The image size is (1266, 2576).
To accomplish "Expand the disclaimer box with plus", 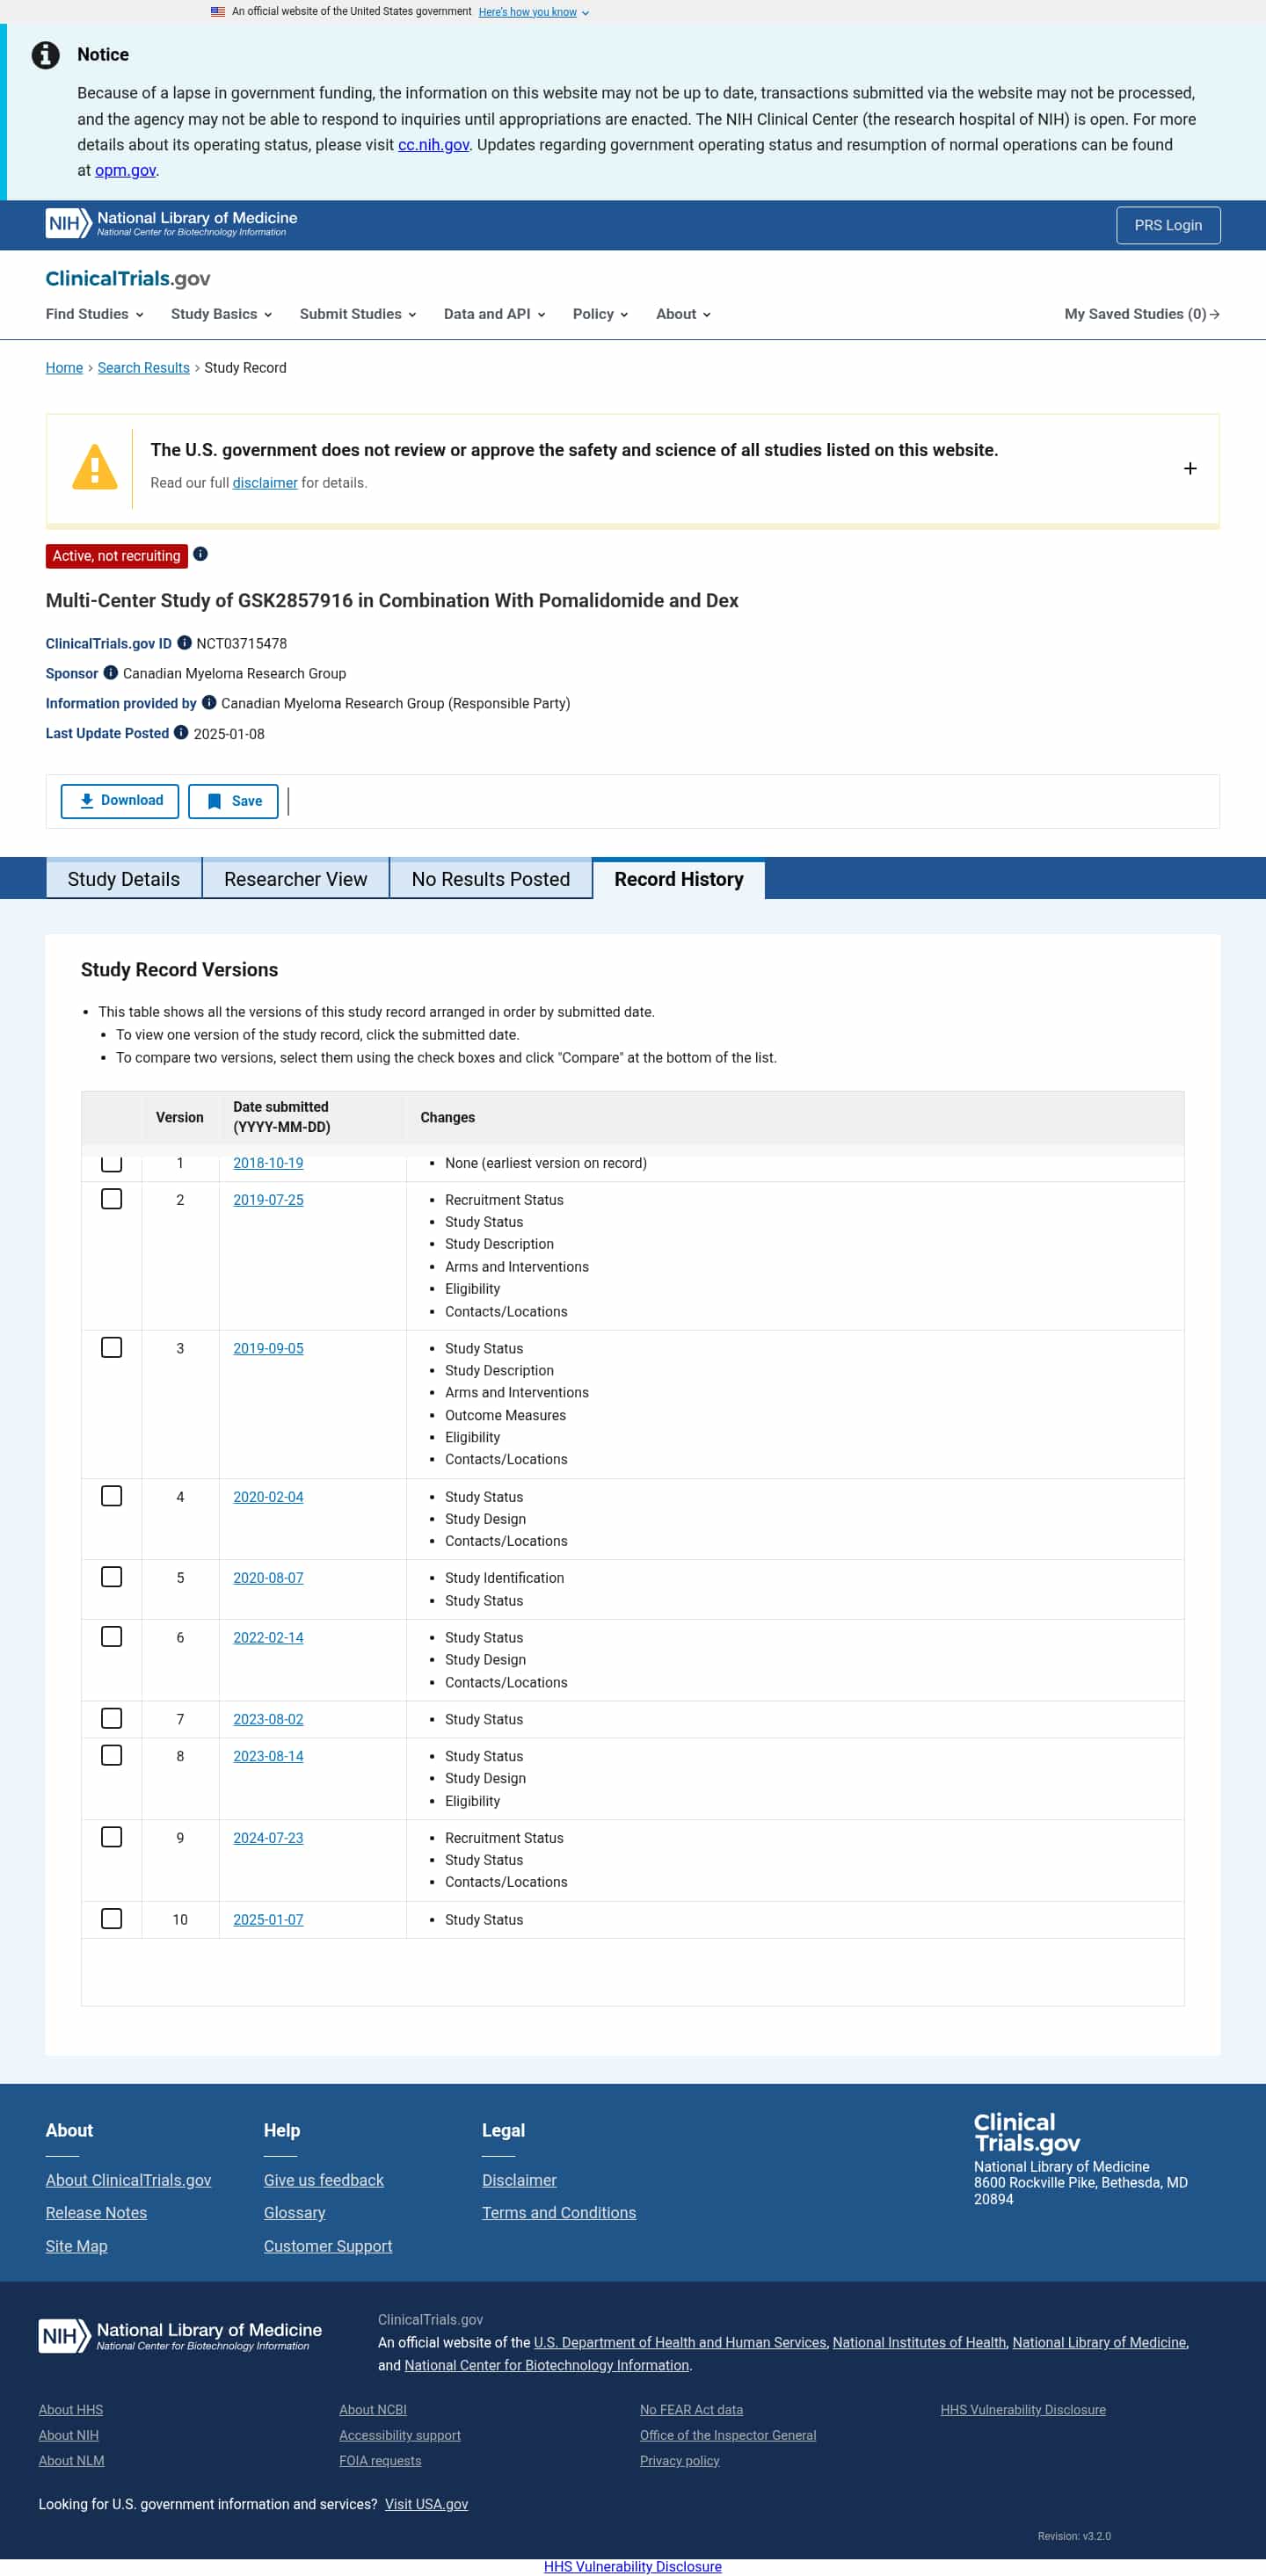I will [x=1190, y=468].
